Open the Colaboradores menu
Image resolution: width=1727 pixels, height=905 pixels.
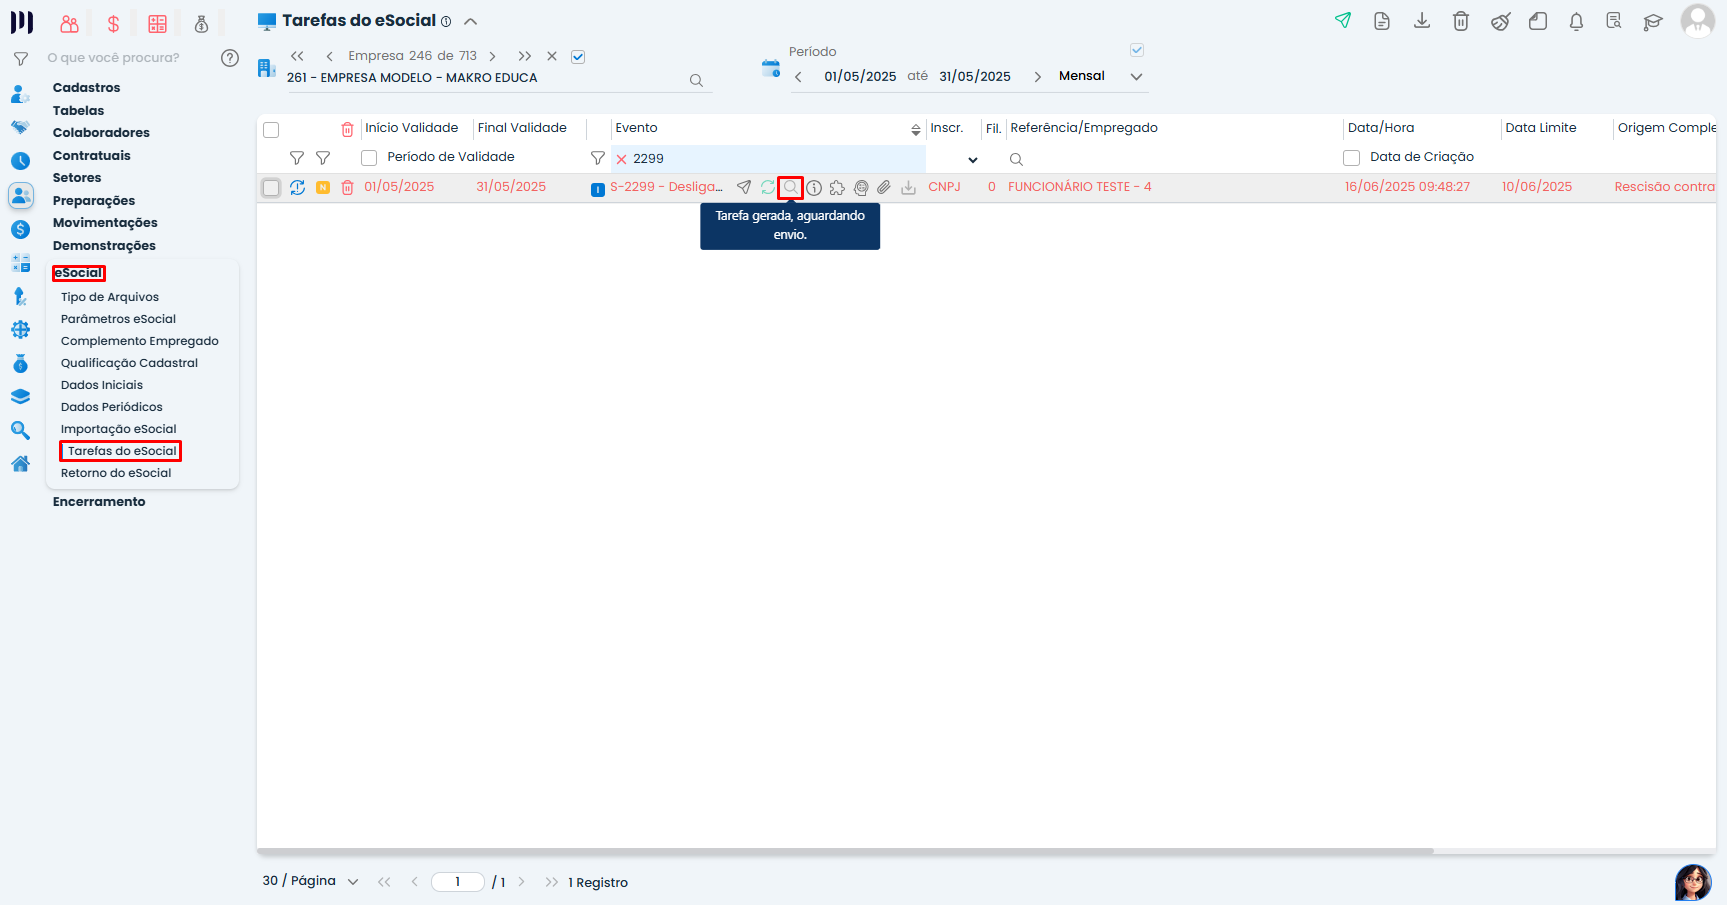pos(101,133)
